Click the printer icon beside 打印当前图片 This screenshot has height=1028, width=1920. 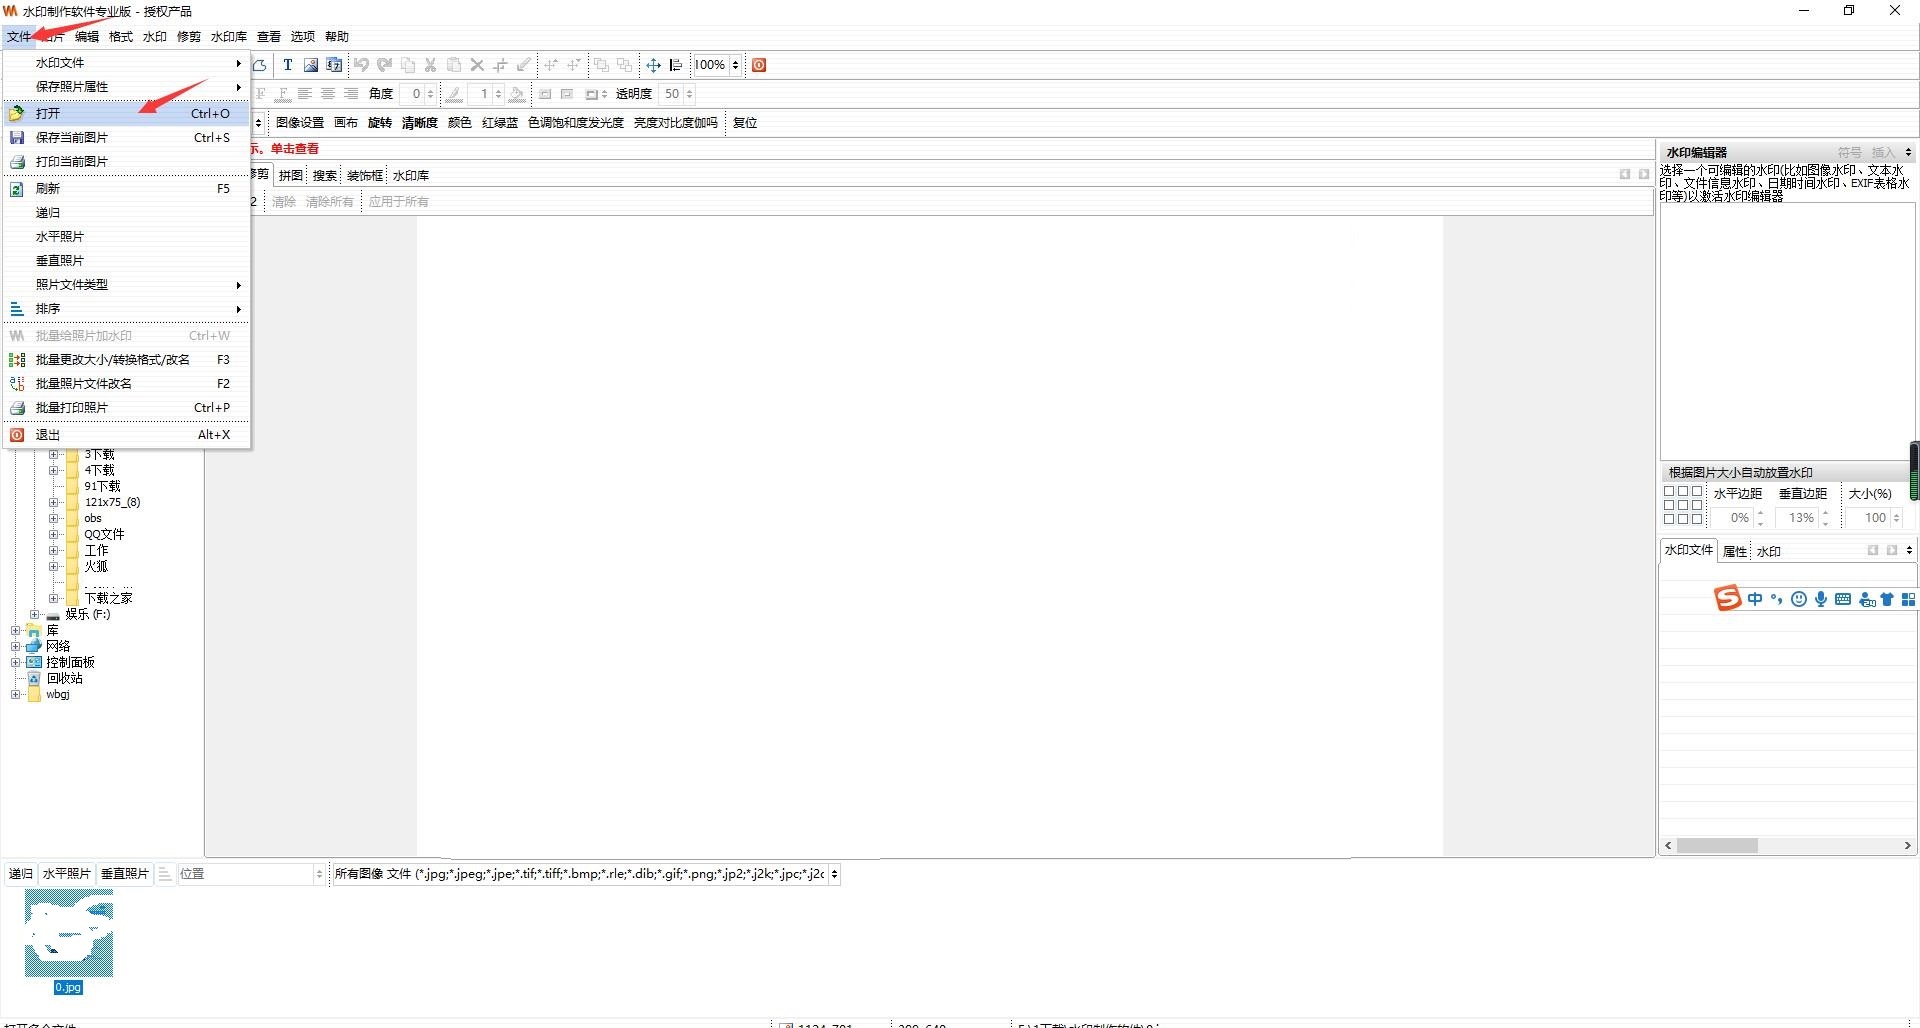[x=17, y=162]
